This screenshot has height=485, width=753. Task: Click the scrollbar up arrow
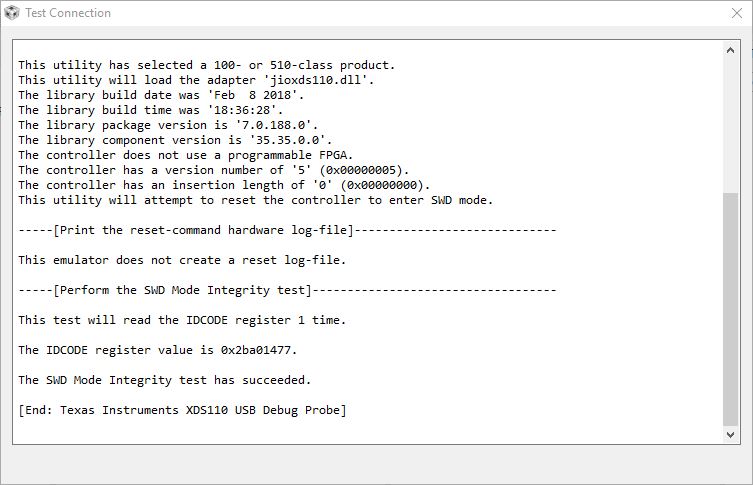pyautogui.click(x=730, y=51)
